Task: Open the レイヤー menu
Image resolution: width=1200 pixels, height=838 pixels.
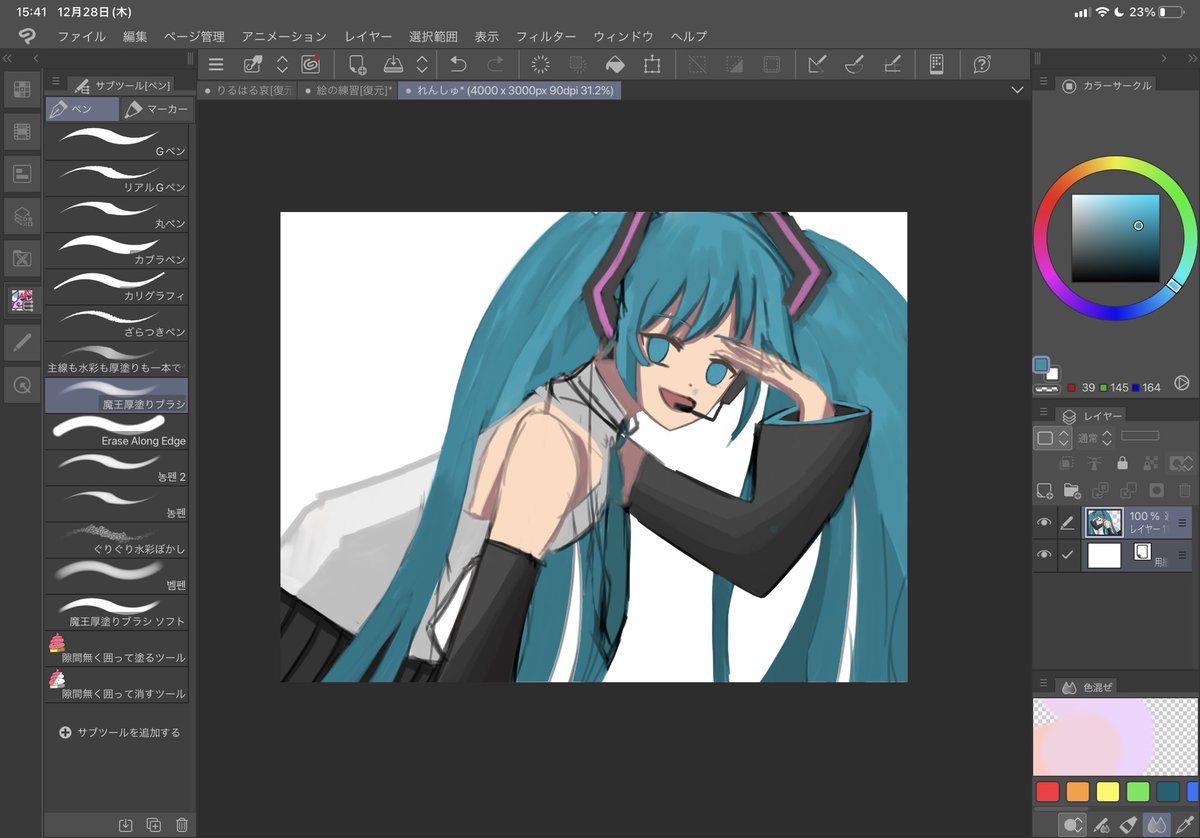Action: 368,36
